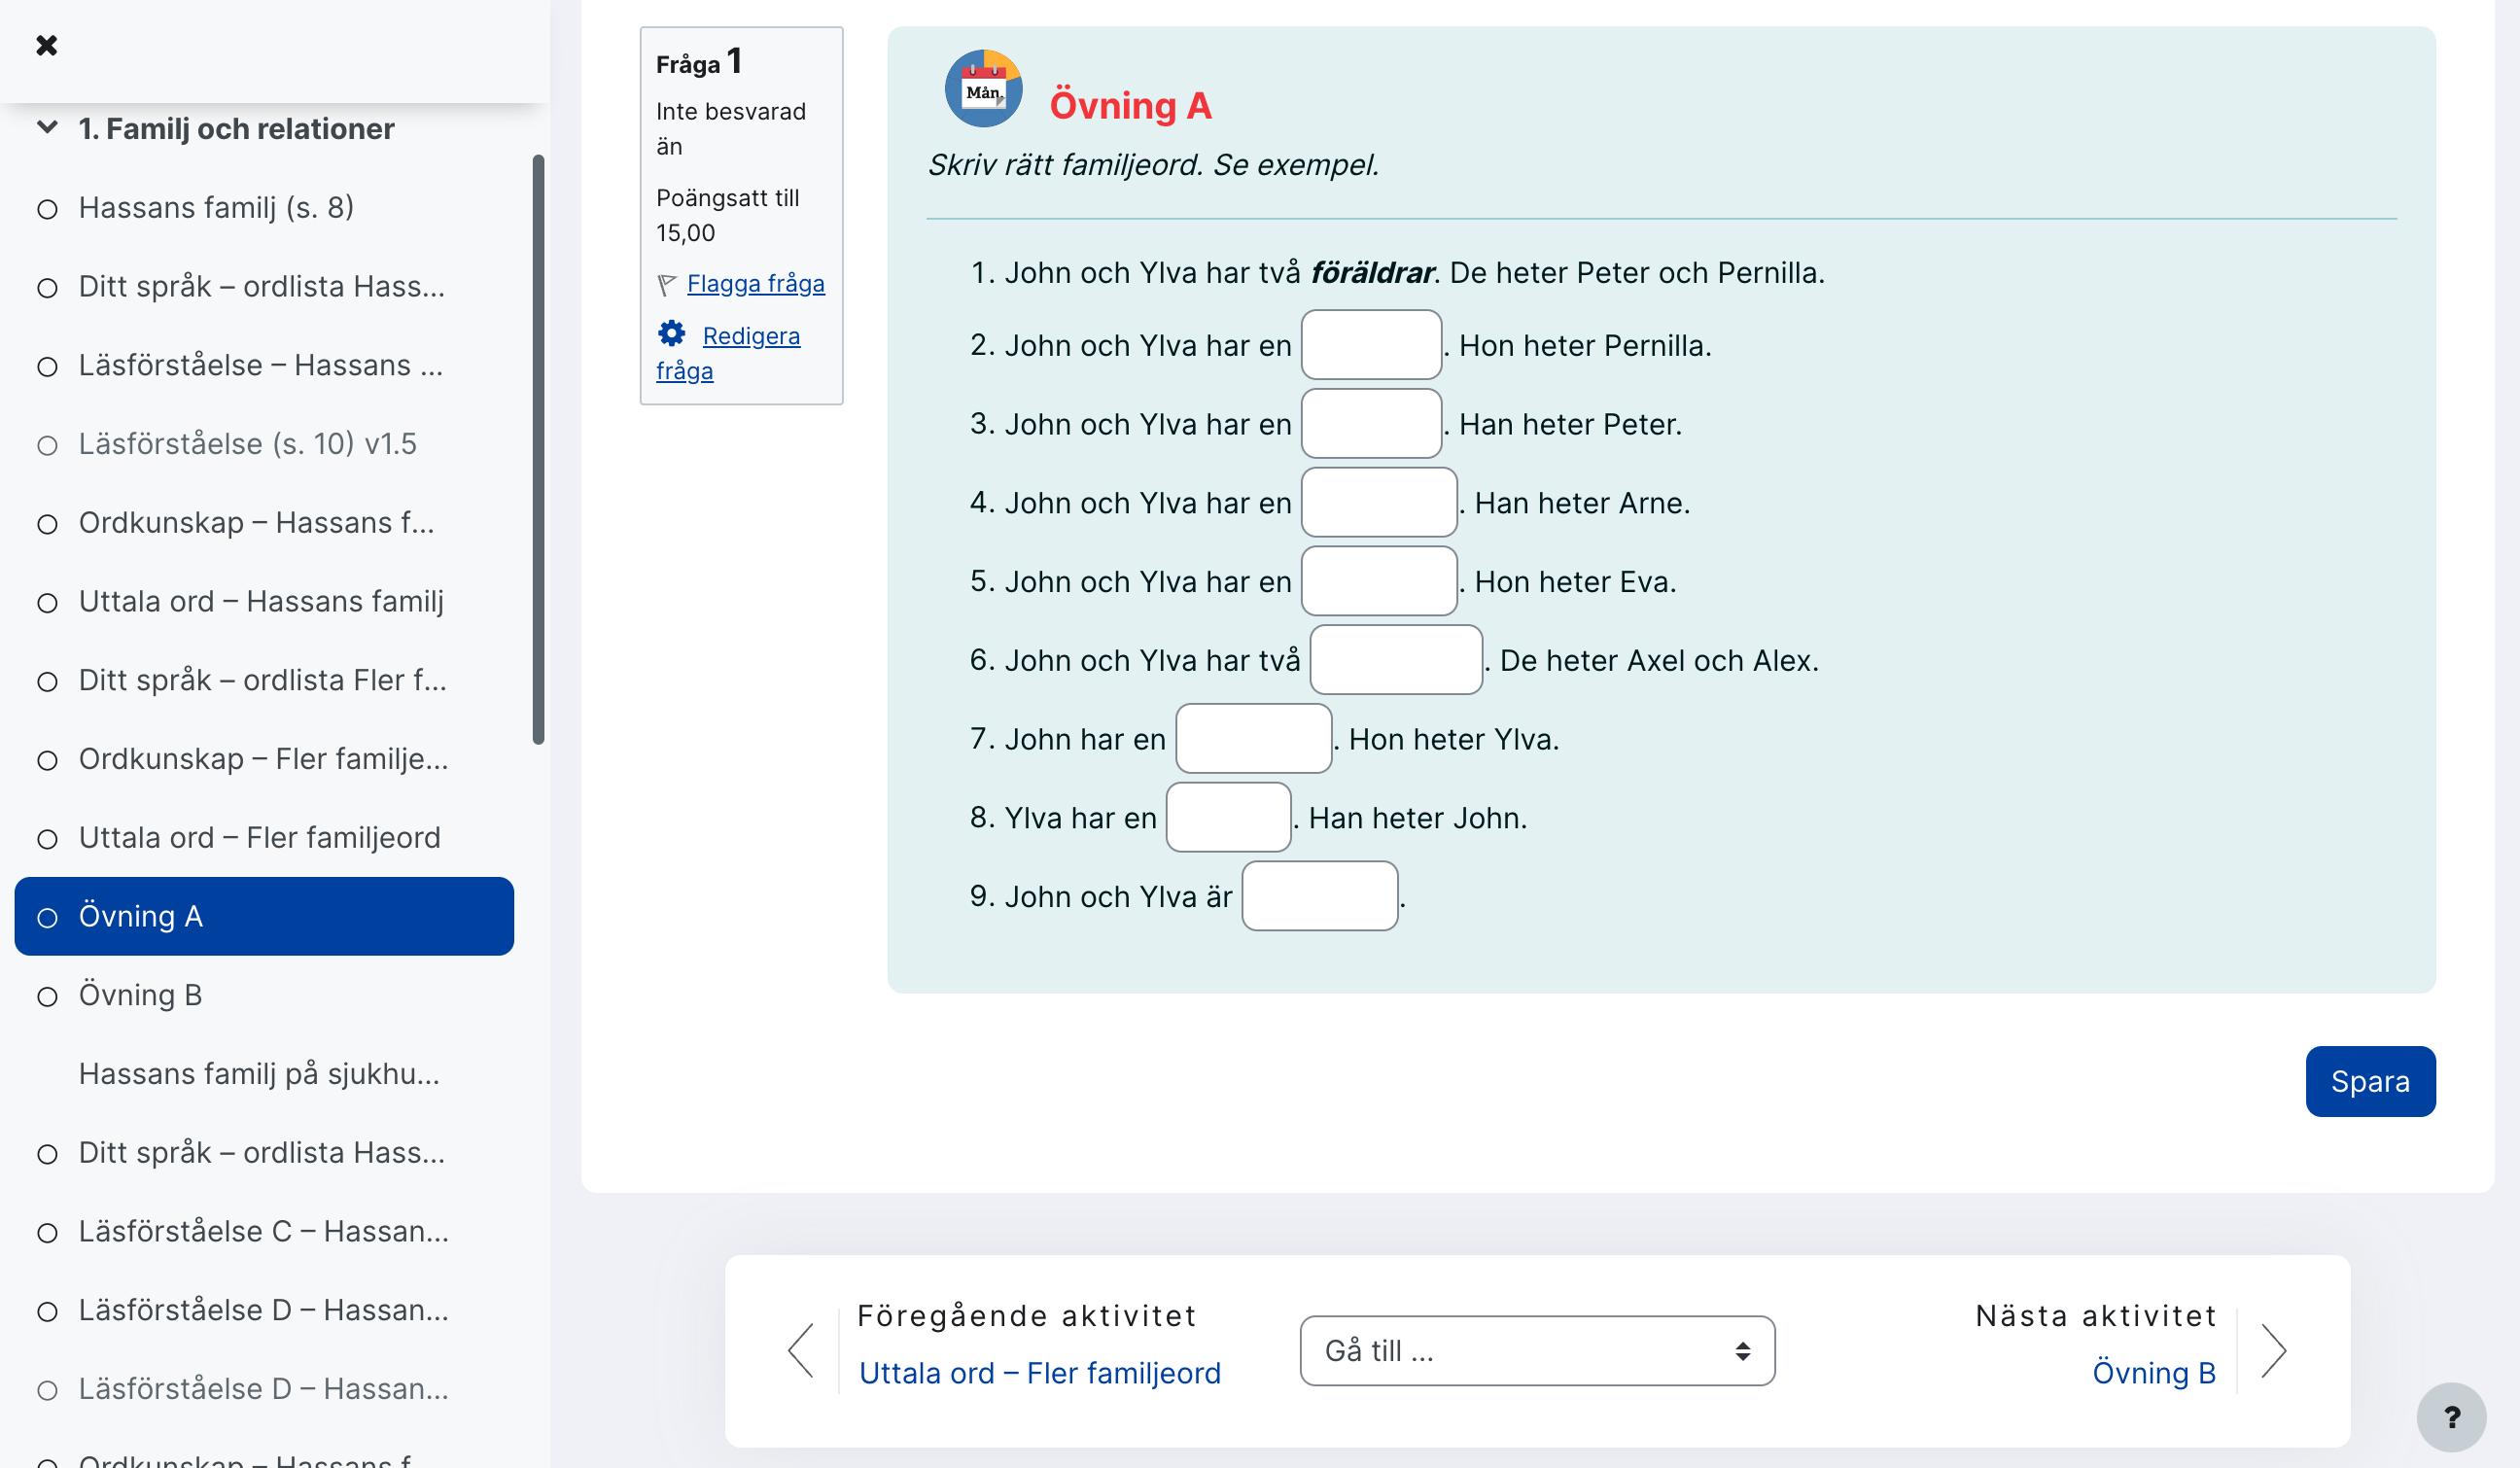Open Uttala ord – Fler familjeord sidebar item
This screenshot has height=1468, width=2520.
coord(259,838)
